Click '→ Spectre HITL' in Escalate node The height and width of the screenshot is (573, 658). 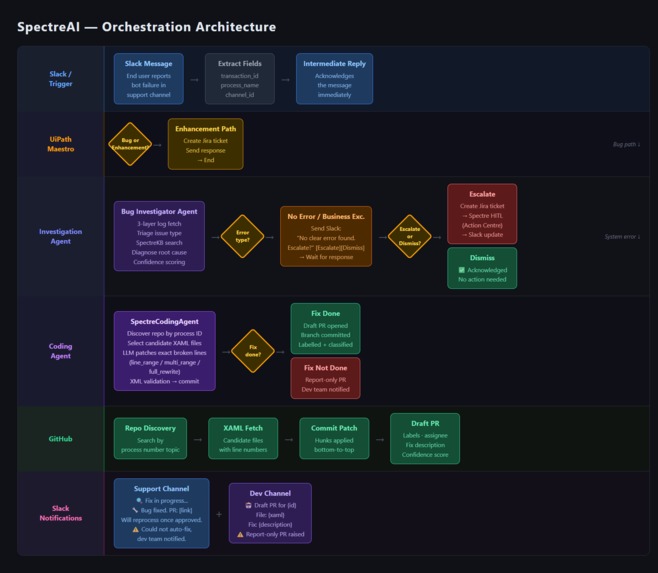tap(482, 216)
